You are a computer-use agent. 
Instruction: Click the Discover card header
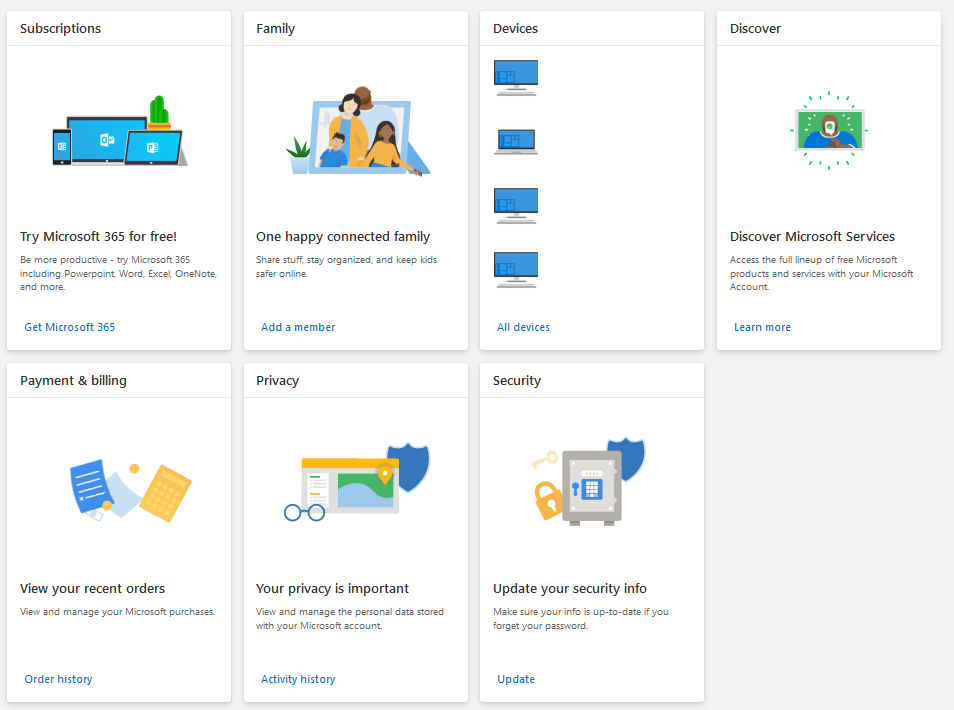click(829, 29)
